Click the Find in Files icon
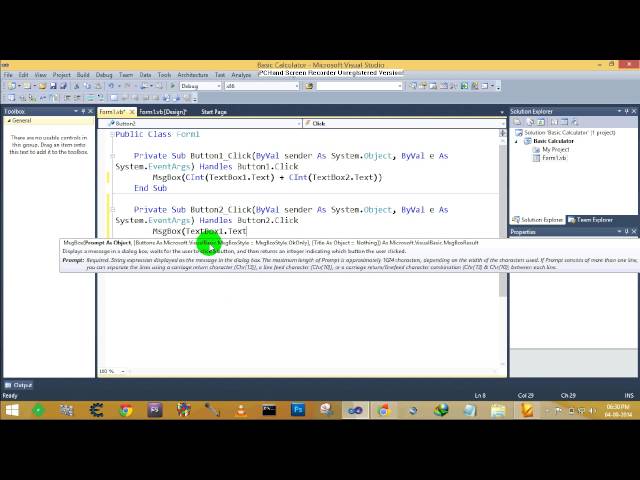 309,86
